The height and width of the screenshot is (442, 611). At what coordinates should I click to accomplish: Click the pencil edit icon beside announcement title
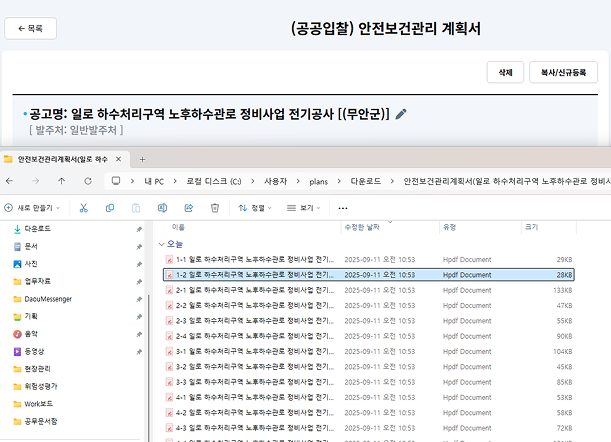point(401,115)
